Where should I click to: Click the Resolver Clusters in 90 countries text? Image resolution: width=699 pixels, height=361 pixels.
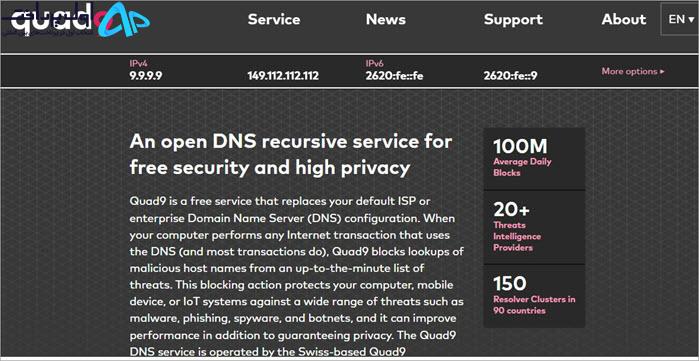tap(534, 305)
